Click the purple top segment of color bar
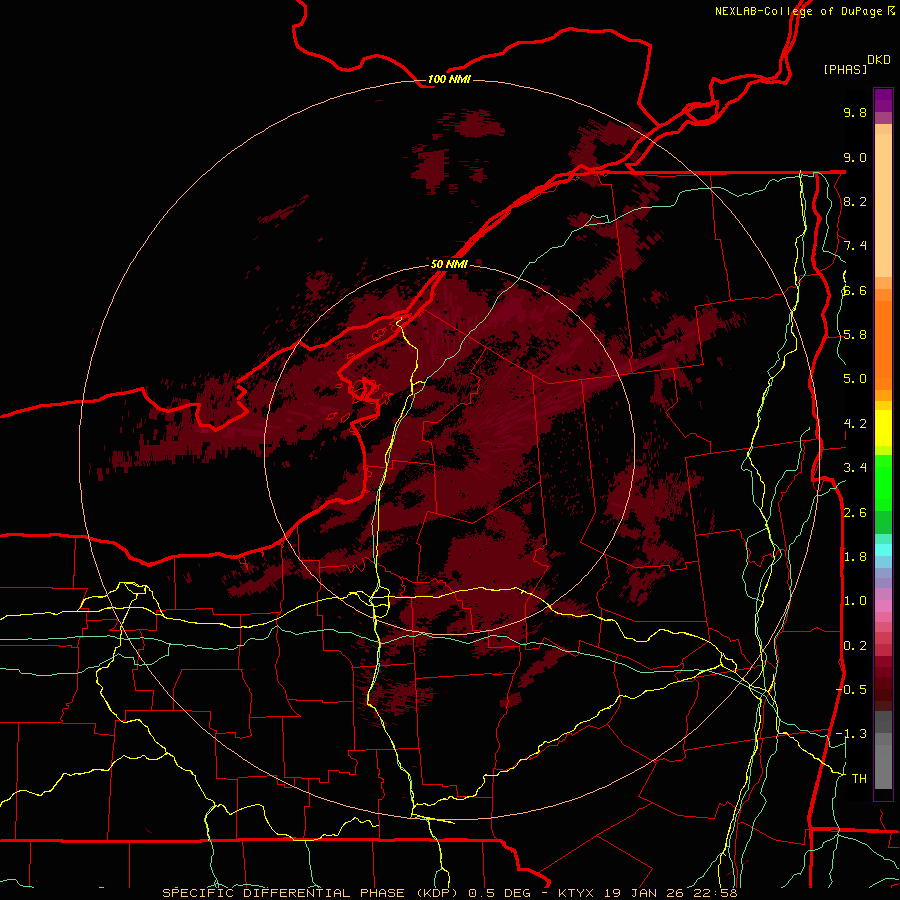Screen dimensions: 900x900 tap(883, 100)
